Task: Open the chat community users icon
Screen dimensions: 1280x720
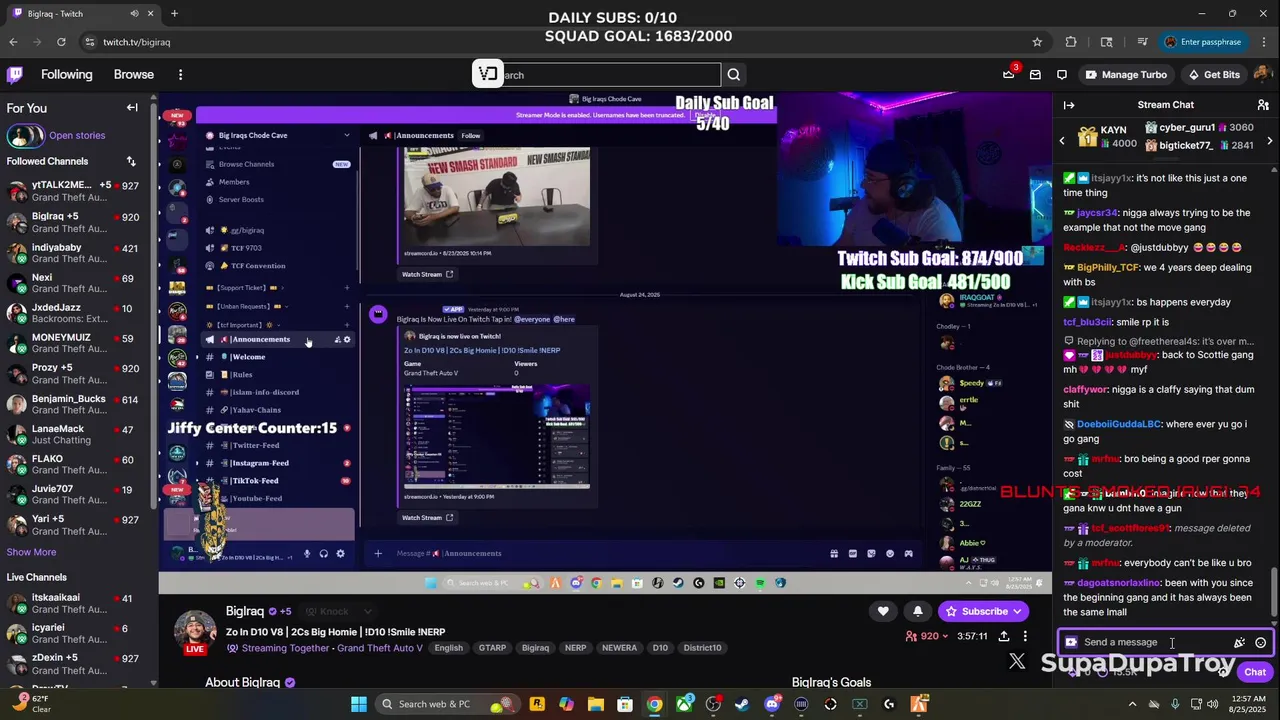Action: click(1263, 104)
